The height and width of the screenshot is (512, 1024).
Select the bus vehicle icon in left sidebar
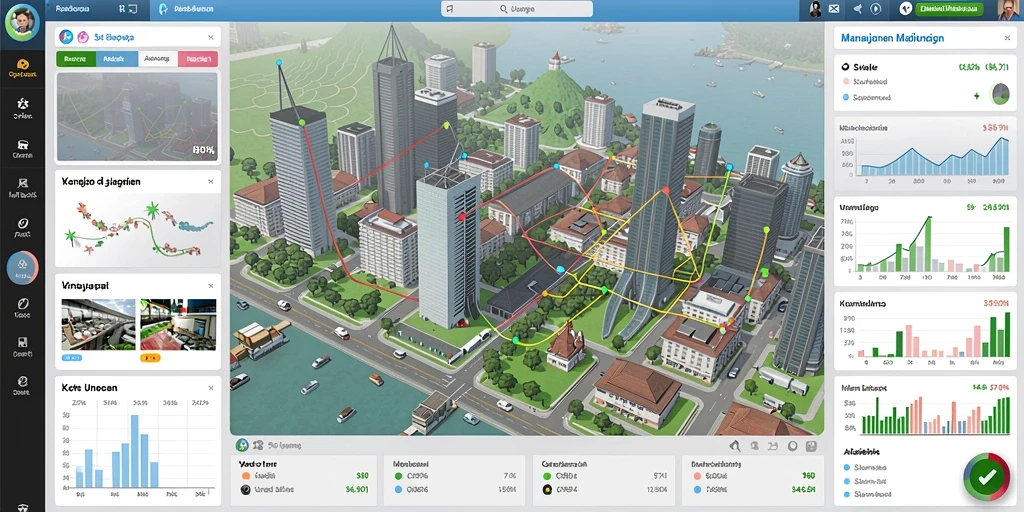pyautogui.click(x=23, y=144)
